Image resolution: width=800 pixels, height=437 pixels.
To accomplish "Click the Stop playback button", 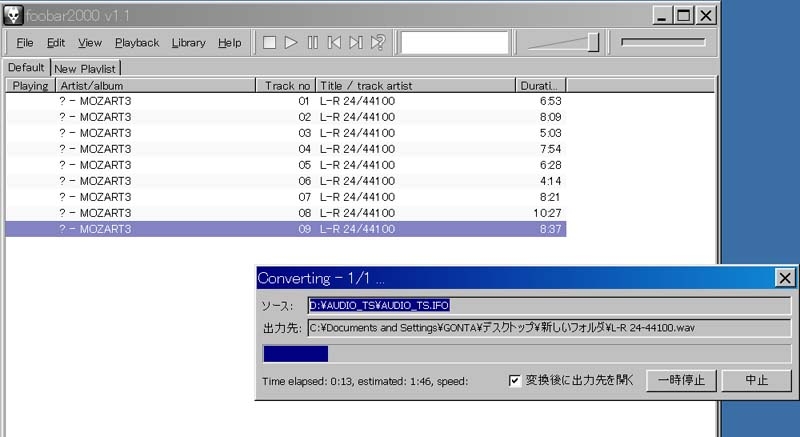I will (x=269, y=43).
